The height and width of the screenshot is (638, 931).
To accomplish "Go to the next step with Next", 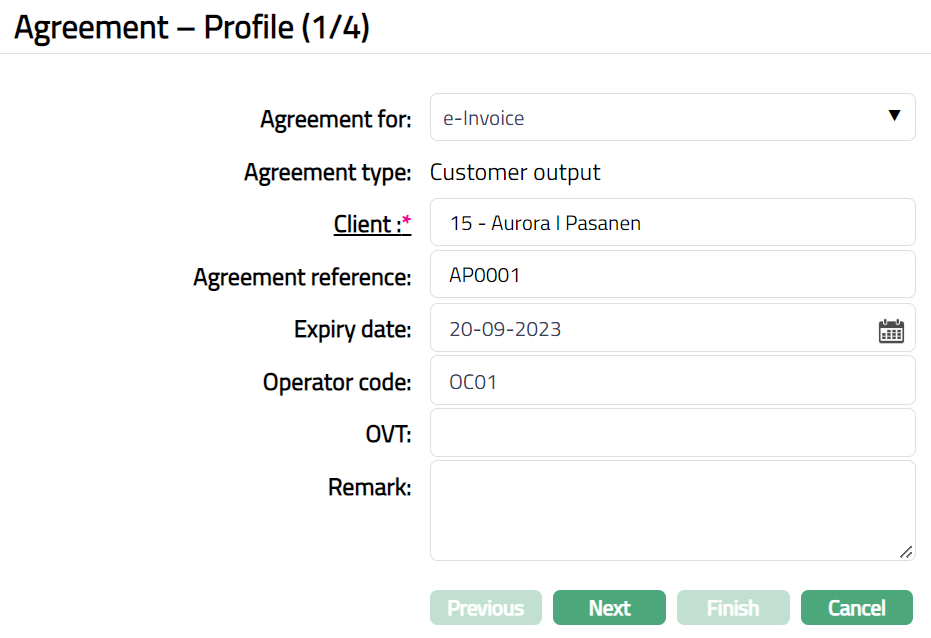I will point(609,608).
